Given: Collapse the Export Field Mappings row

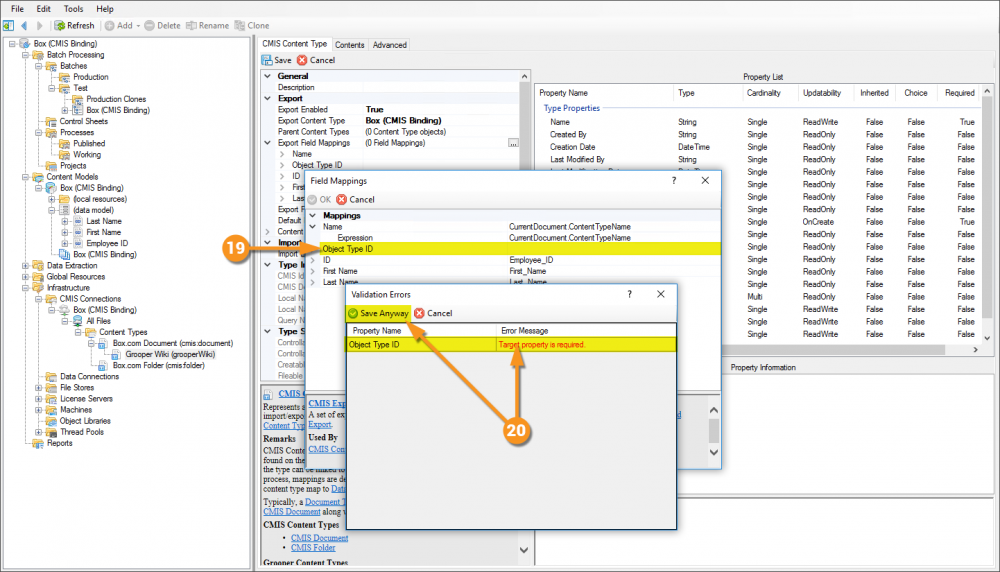Looking at the screenshot, I should click(268, 143).
